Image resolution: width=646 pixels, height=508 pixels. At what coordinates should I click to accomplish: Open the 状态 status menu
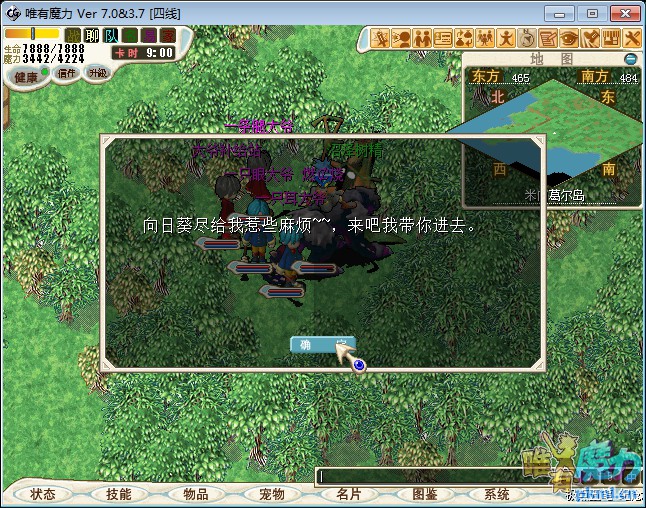click(43, 494)
